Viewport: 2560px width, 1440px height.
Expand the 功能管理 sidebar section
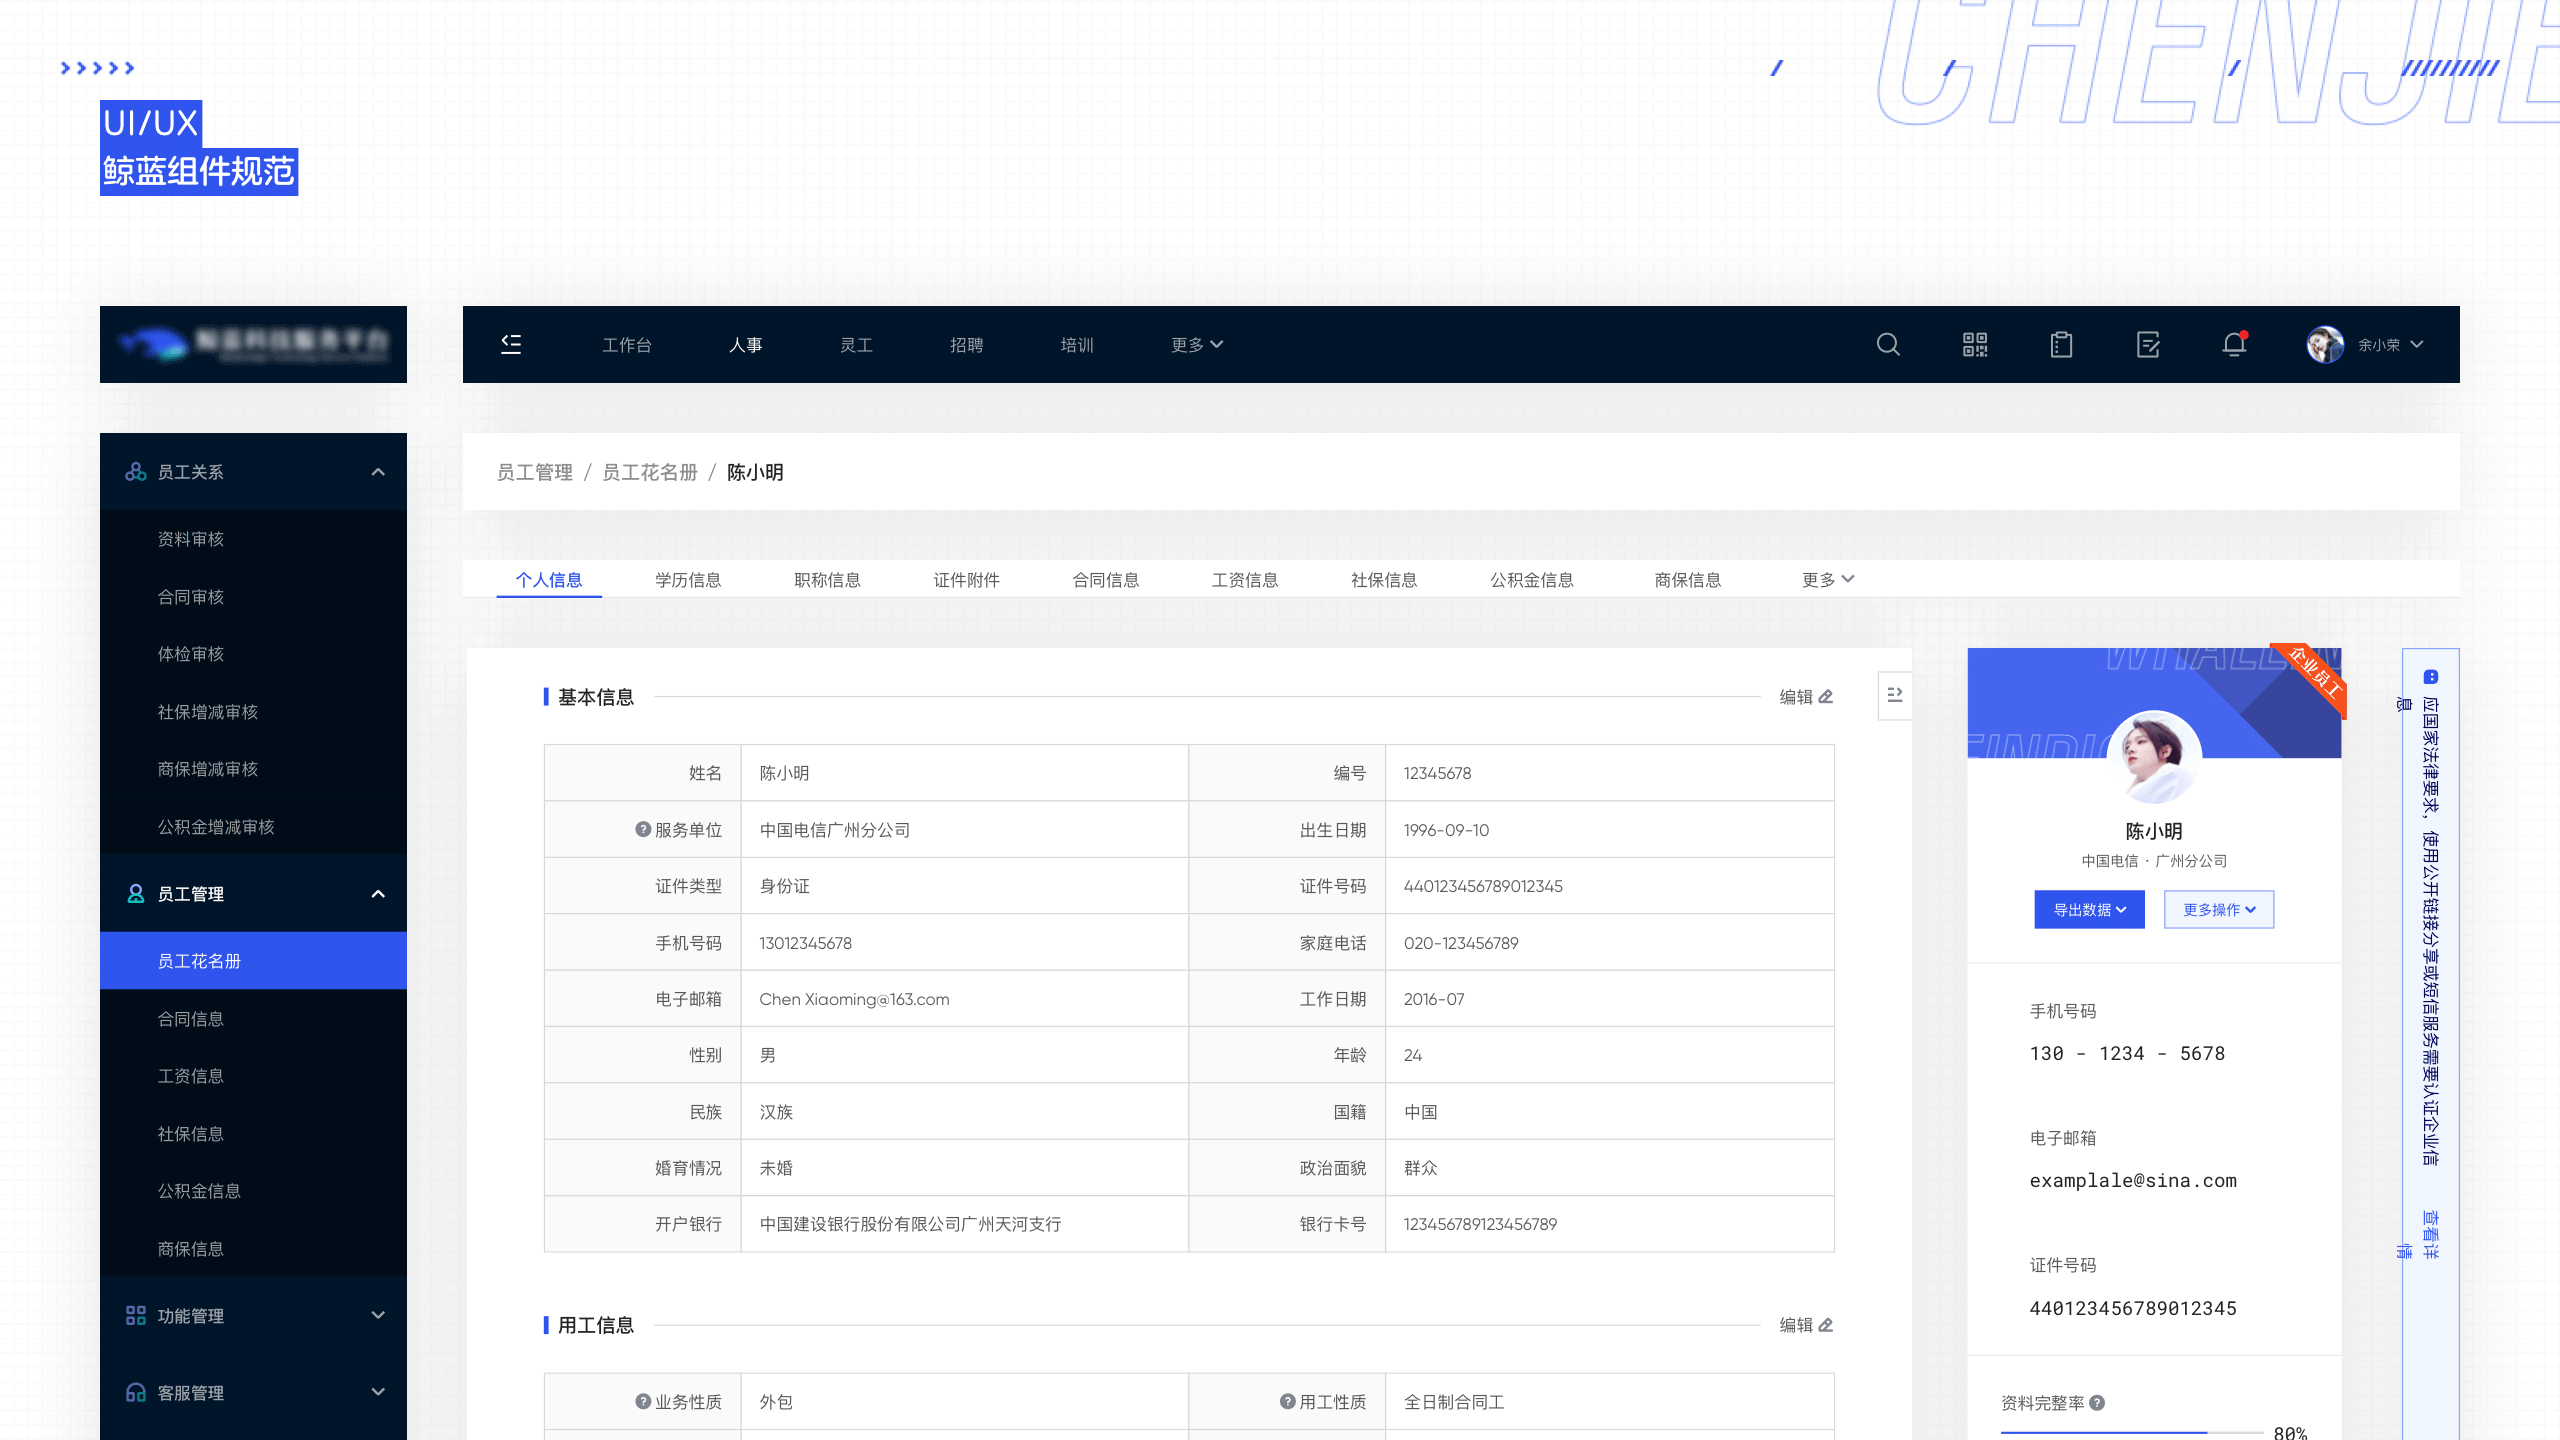[x=378, y=1315]
